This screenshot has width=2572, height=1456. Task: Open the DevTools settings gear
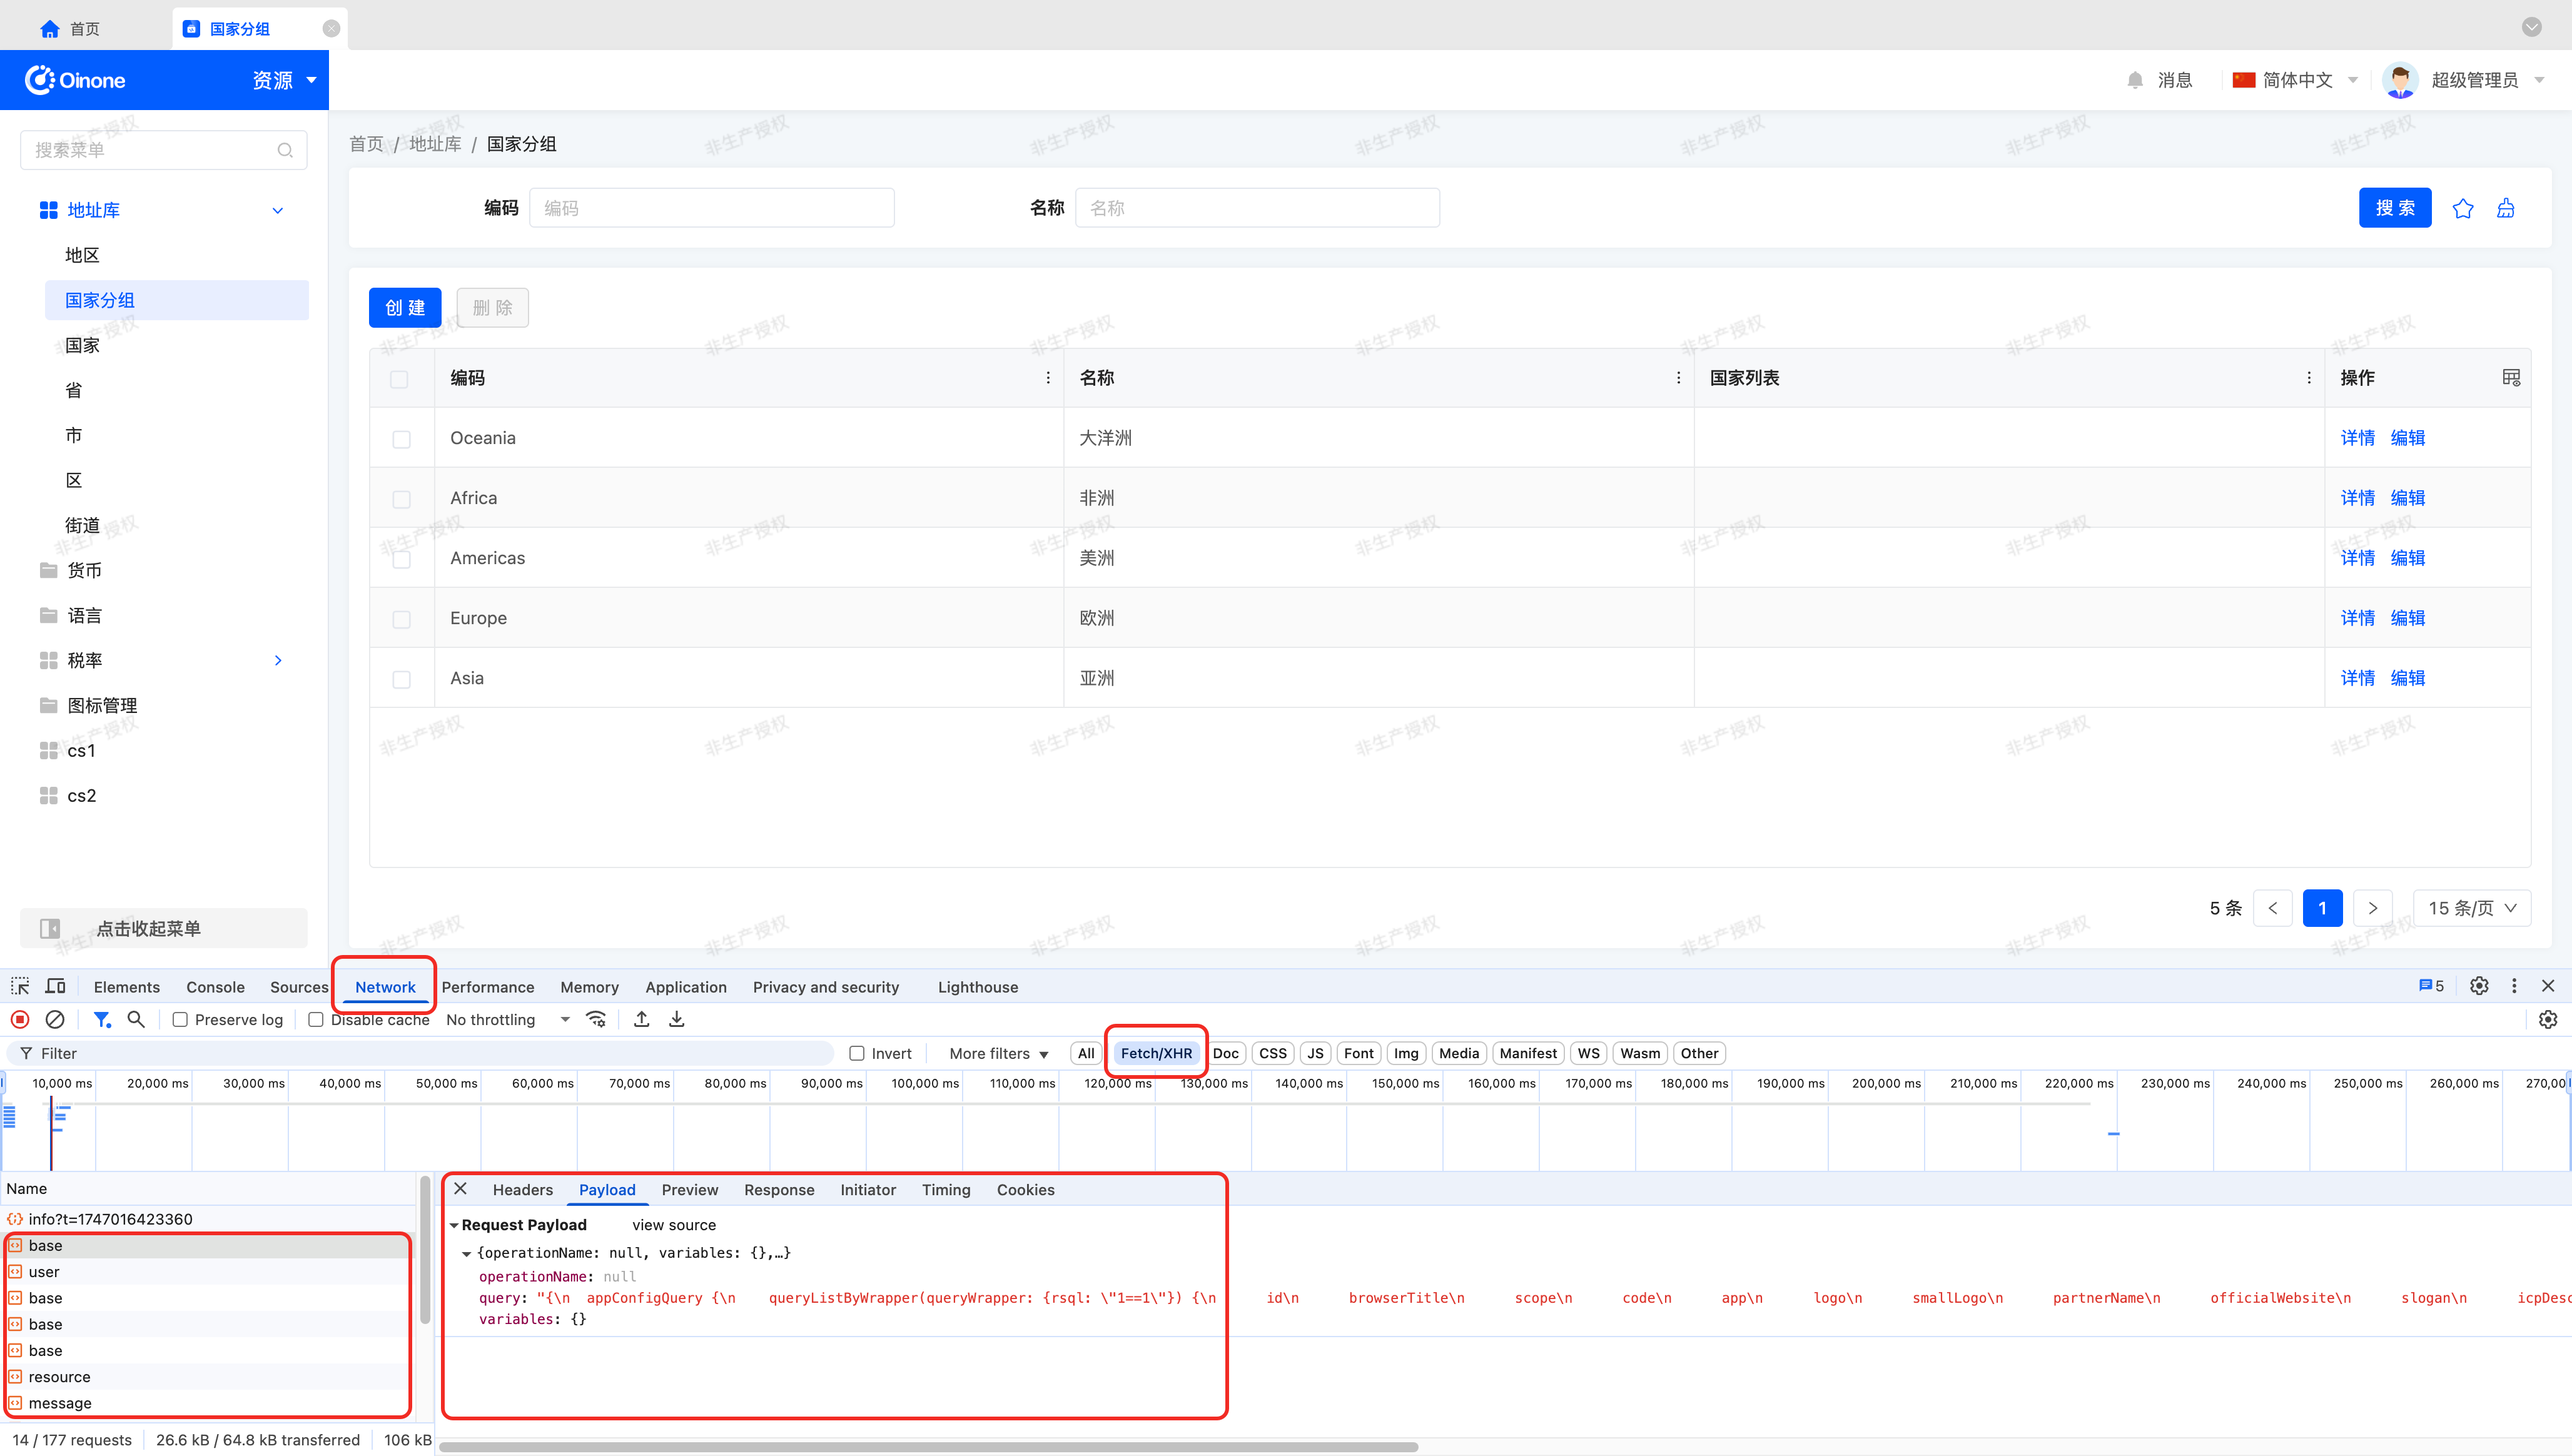(x=2479, y=986)
